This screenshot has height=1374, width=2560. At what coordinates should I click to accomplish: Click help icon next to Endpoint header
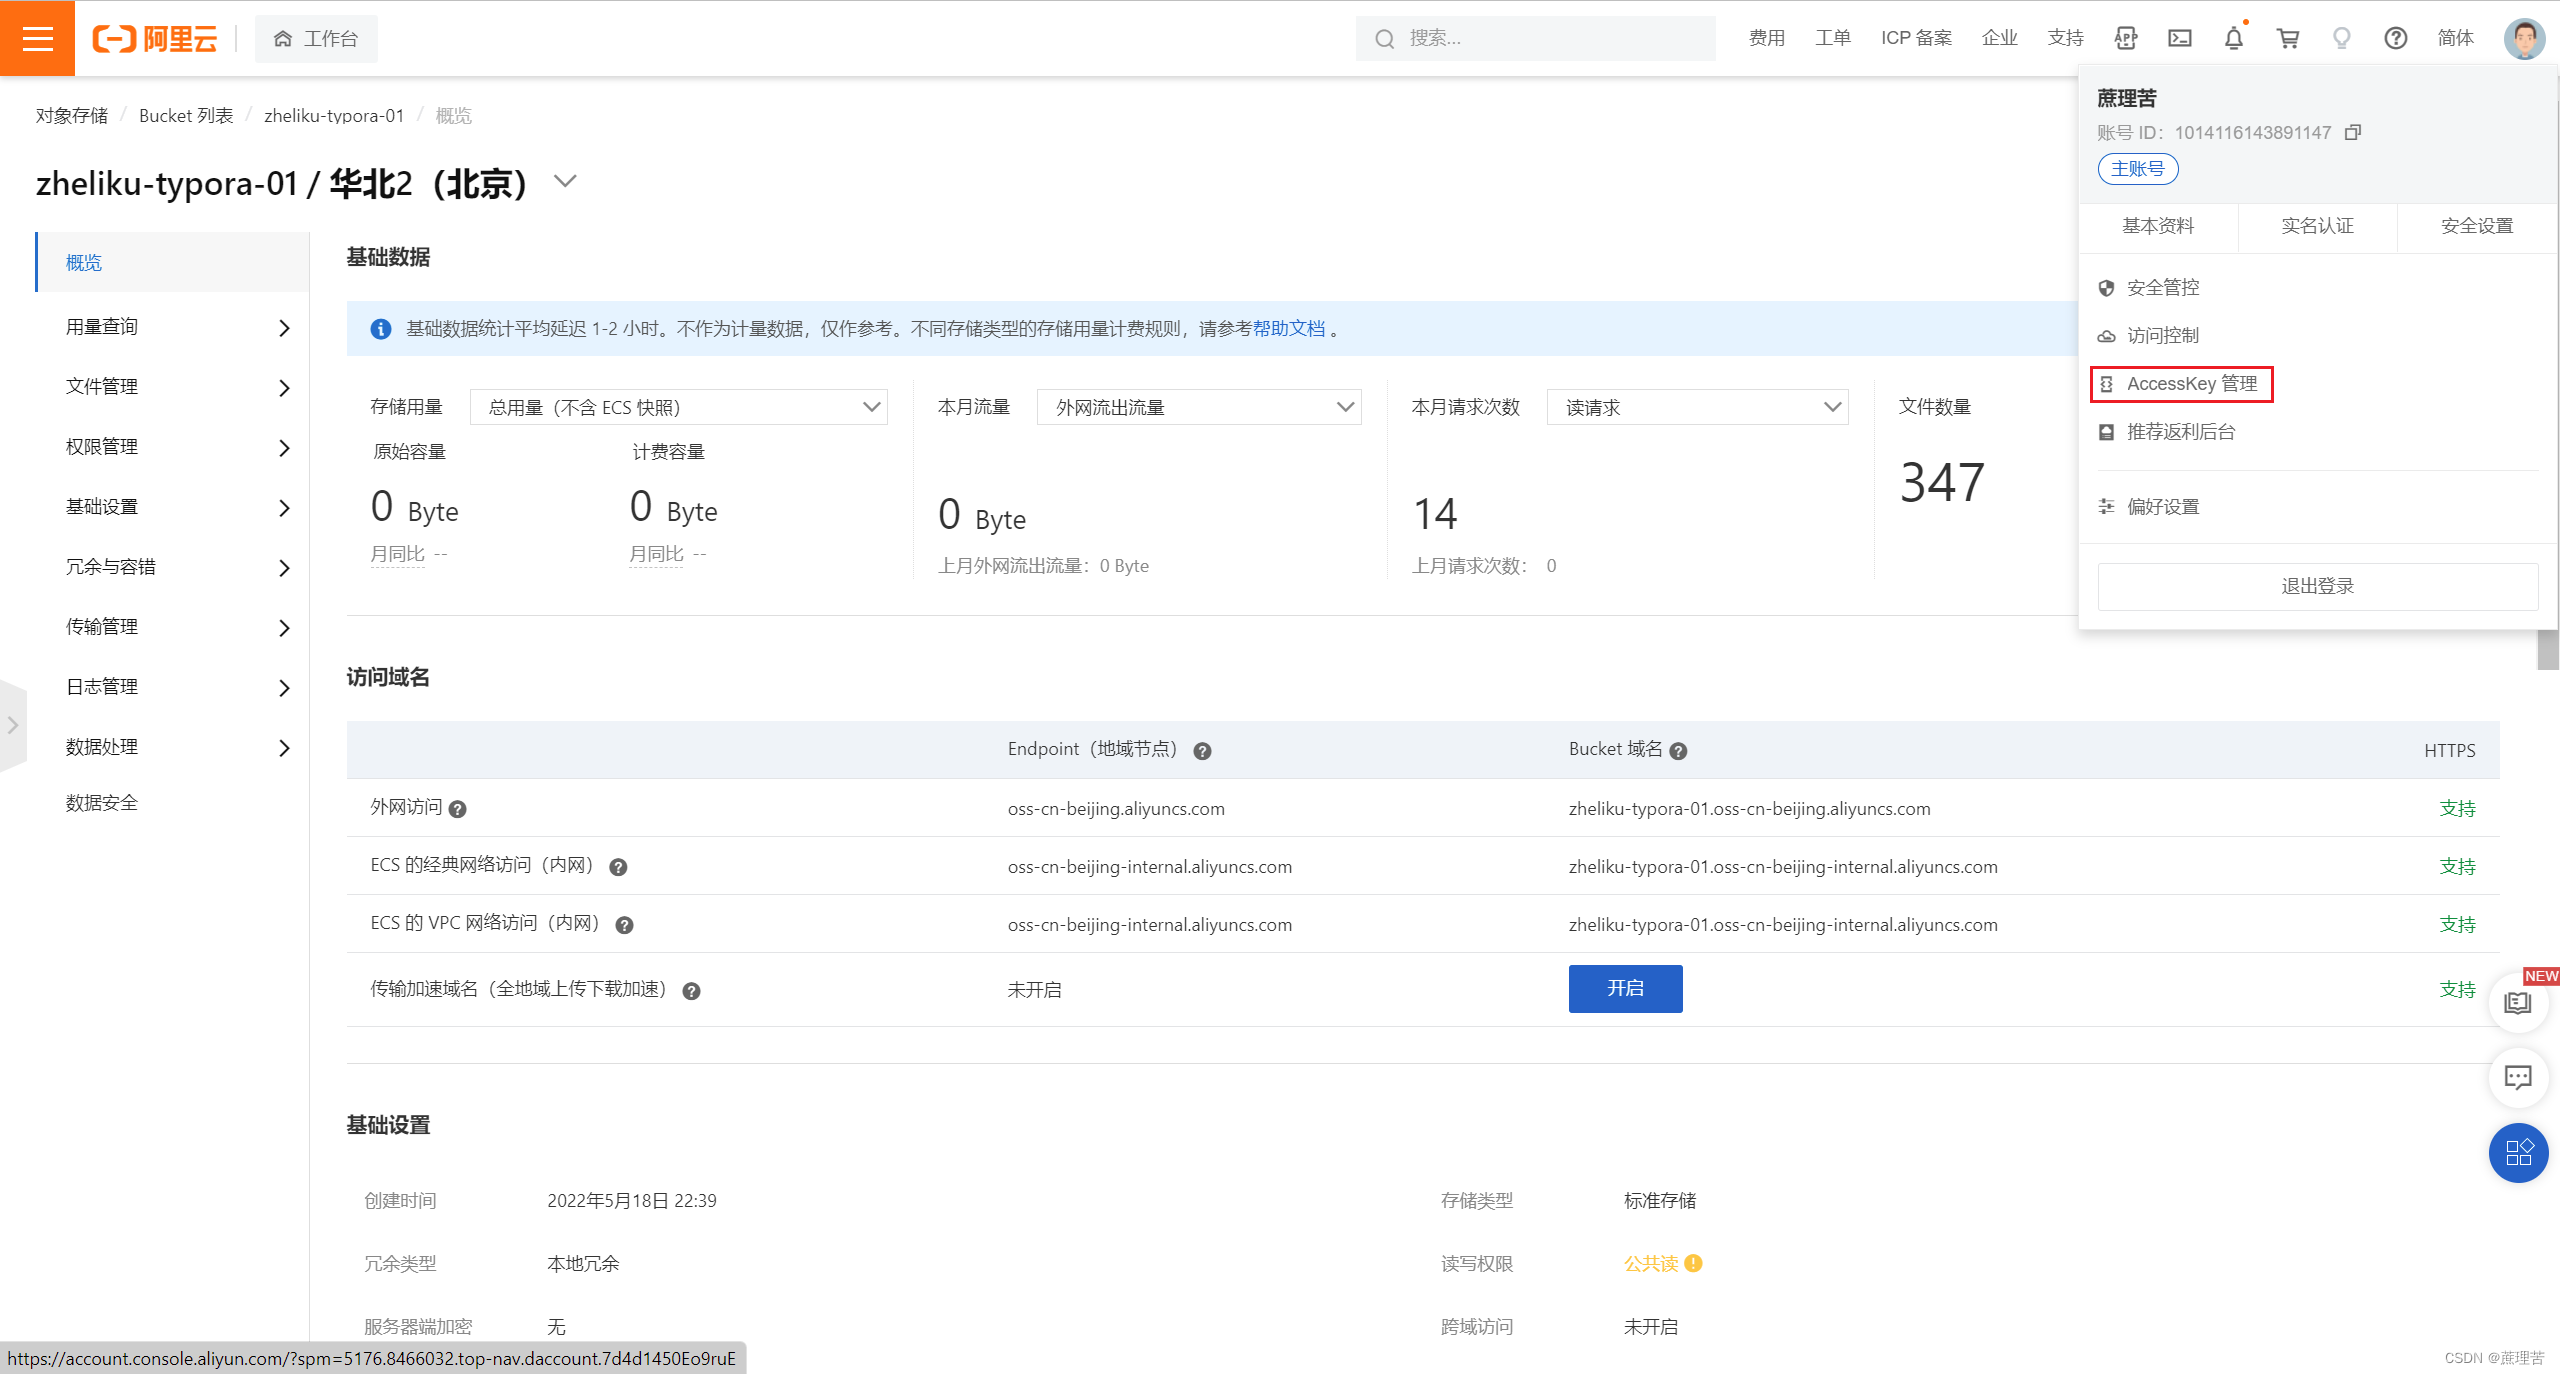point(1203,751)
